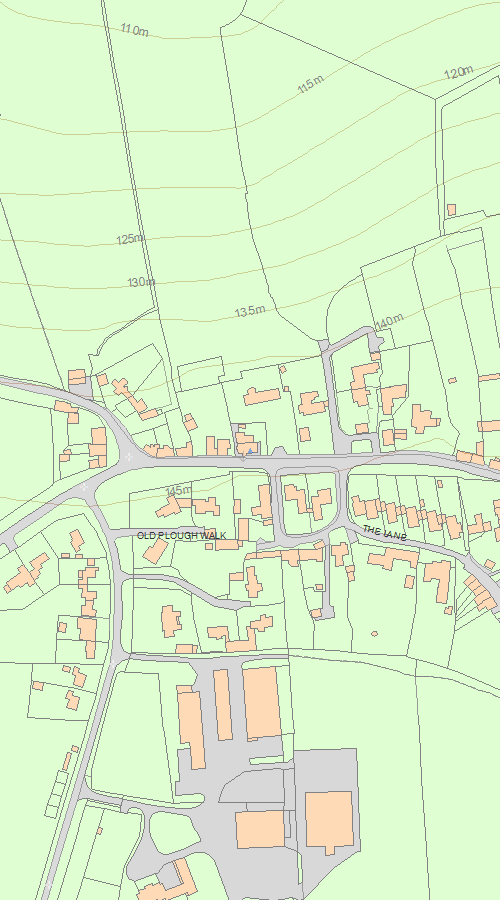500x900 pixels.
Task: Click the 110m contour label
Action: [134, 30]
